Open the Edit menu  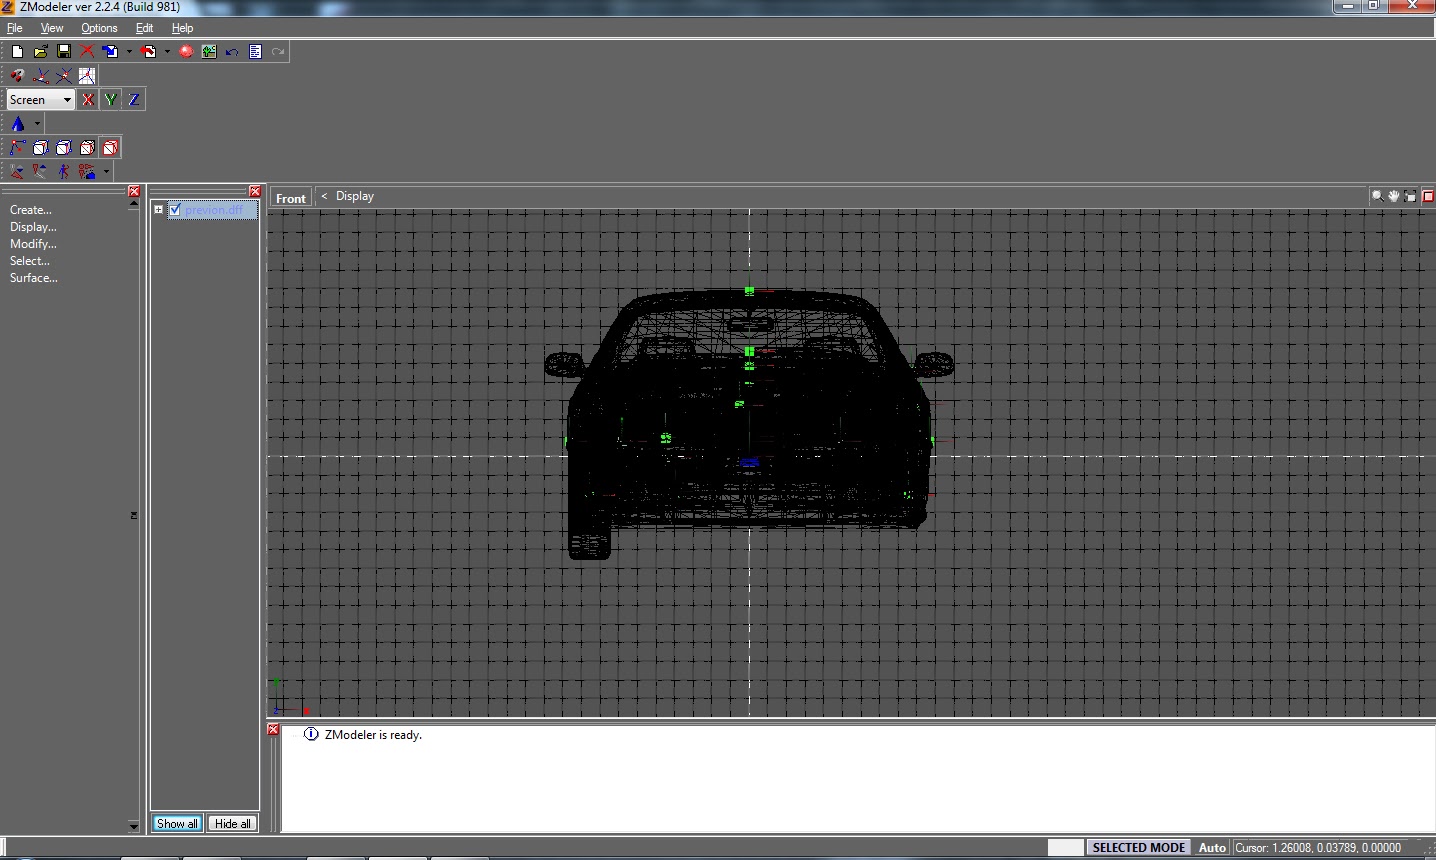point(145,28)
